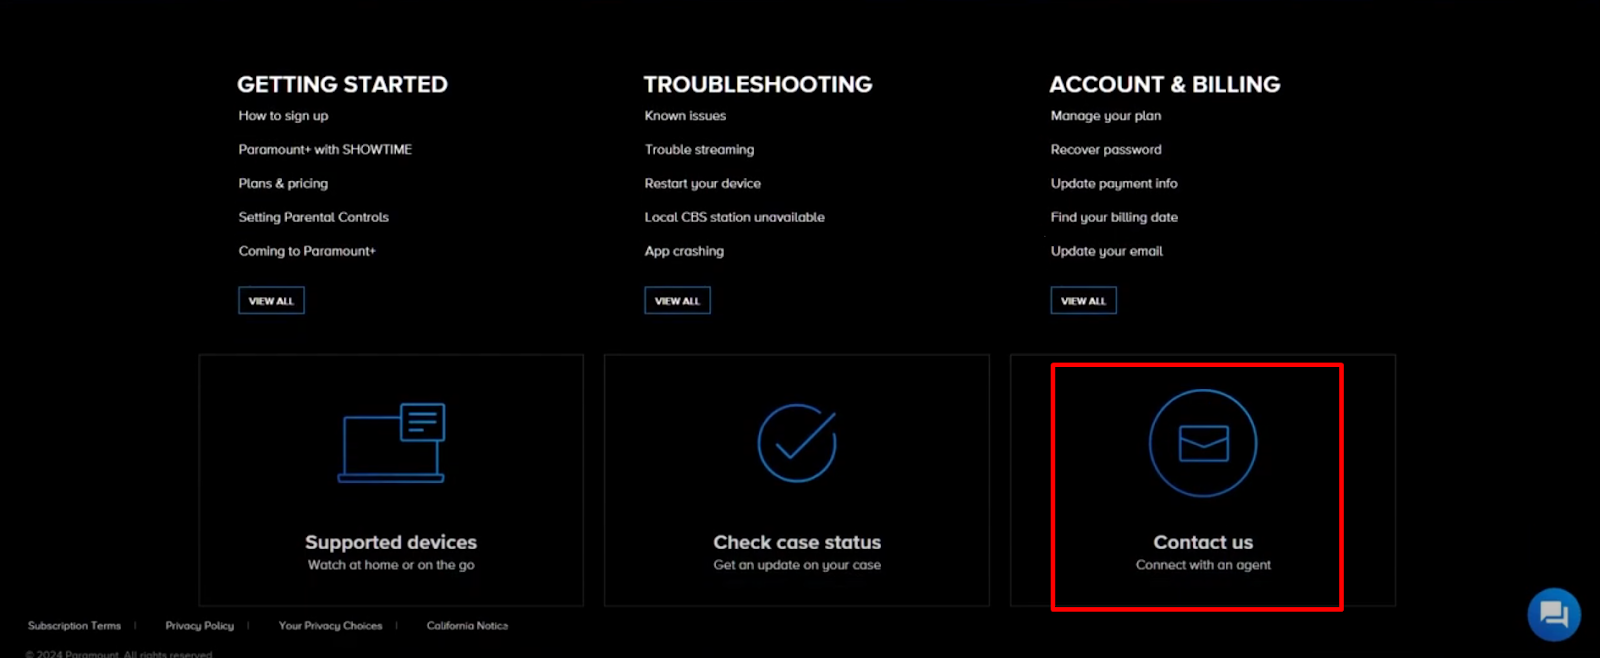Open Setting Parental Controls help

click(x=313, y=217)
